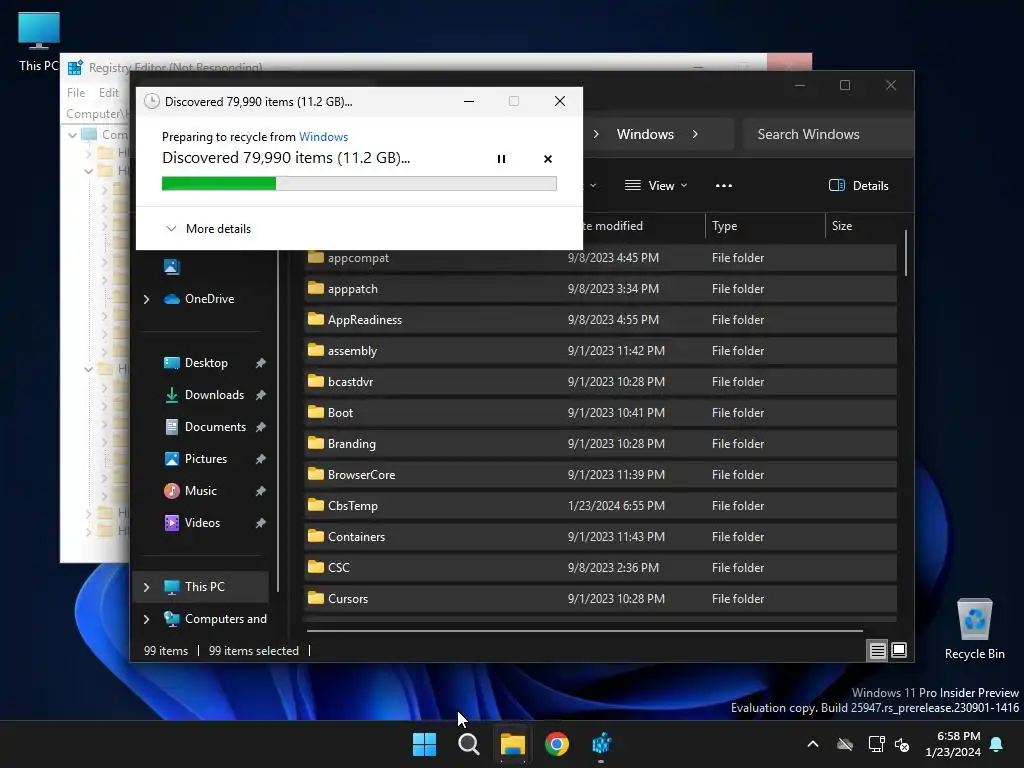Open File menu in Registry Editor

coord(76,93)
